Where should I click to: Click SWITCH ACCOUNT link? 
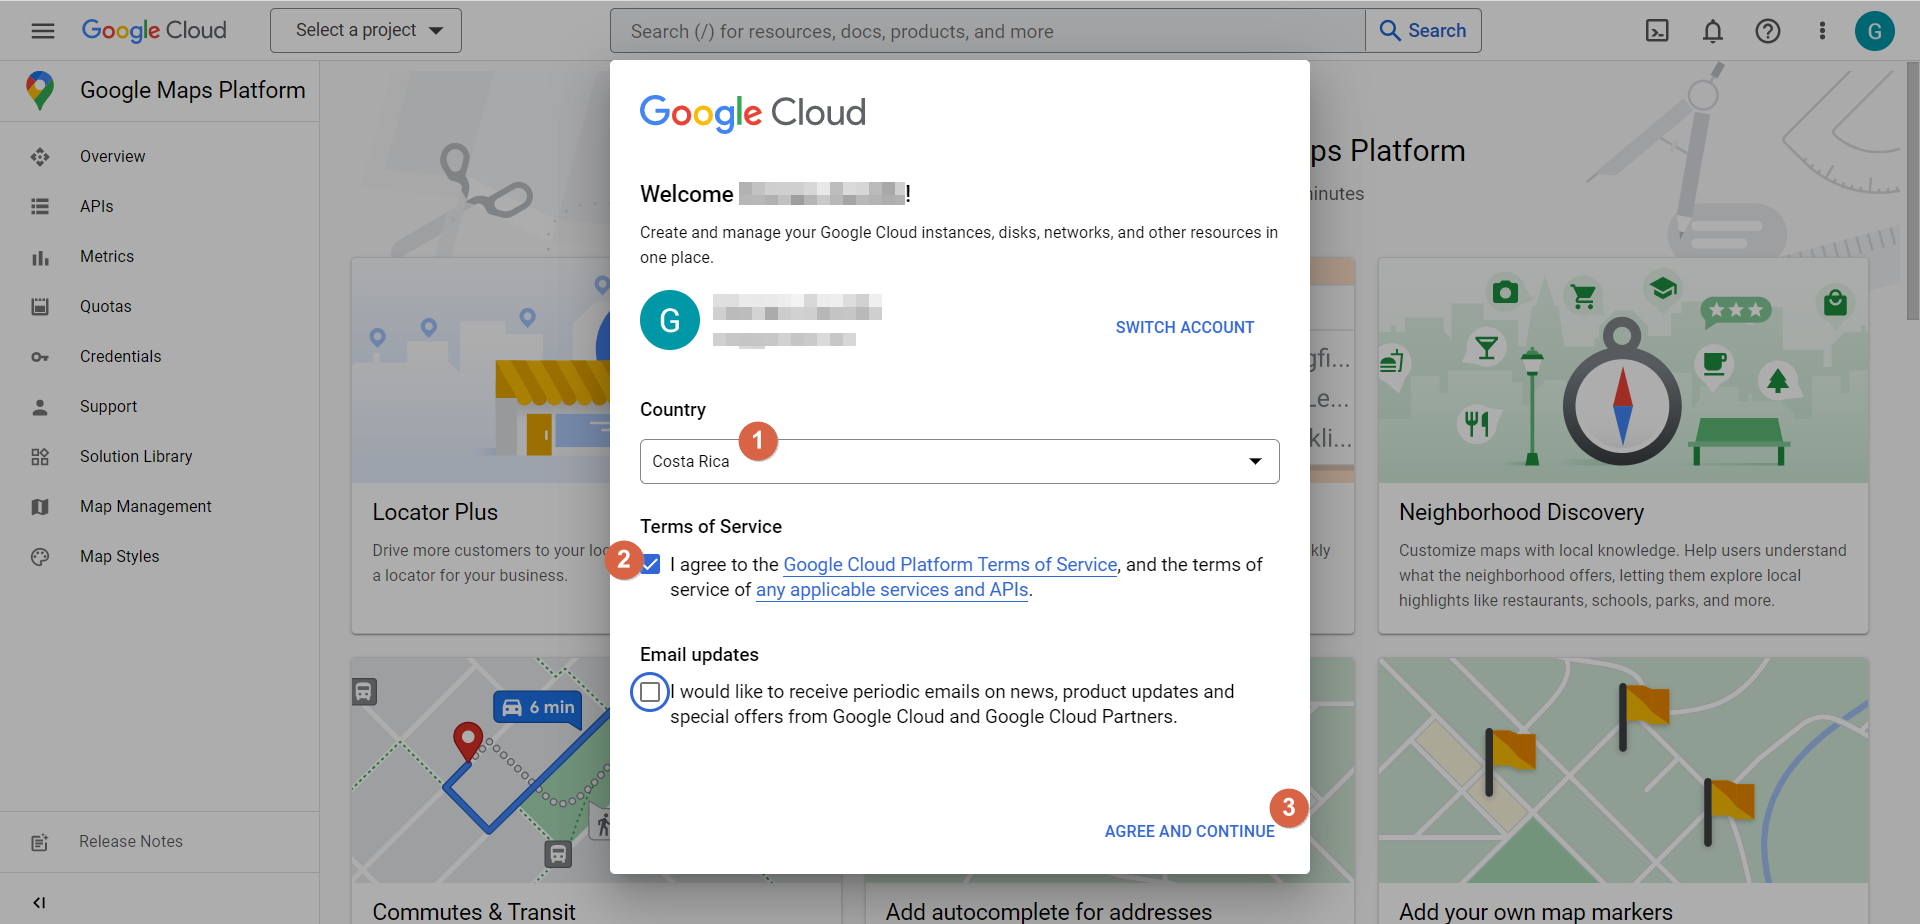click(1185, 328)
